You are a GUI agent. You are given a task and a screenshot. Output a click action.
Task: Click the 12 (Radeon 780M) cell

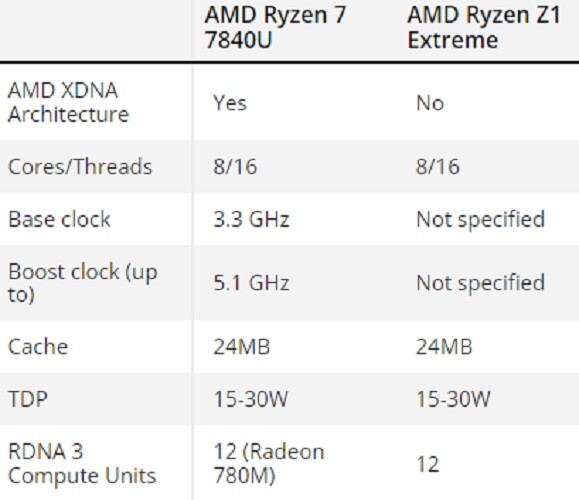pyautogui.click(x=269, y=463)
